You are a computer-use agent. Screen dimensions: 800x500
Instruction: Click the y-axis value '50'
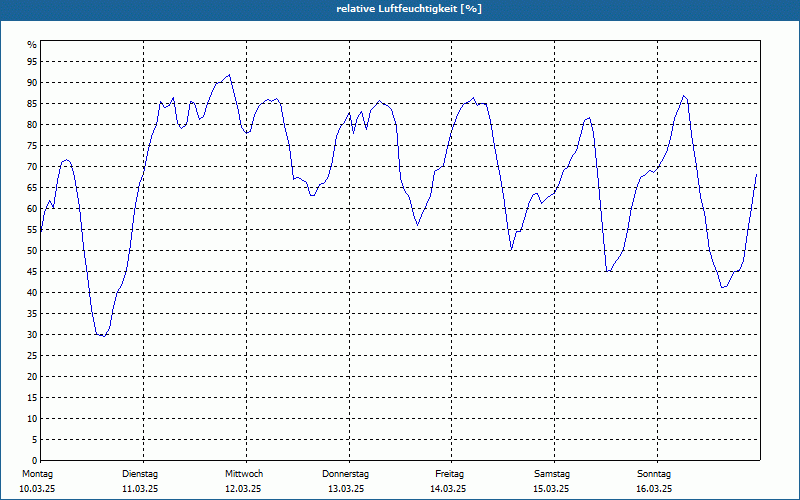point(32,251)
